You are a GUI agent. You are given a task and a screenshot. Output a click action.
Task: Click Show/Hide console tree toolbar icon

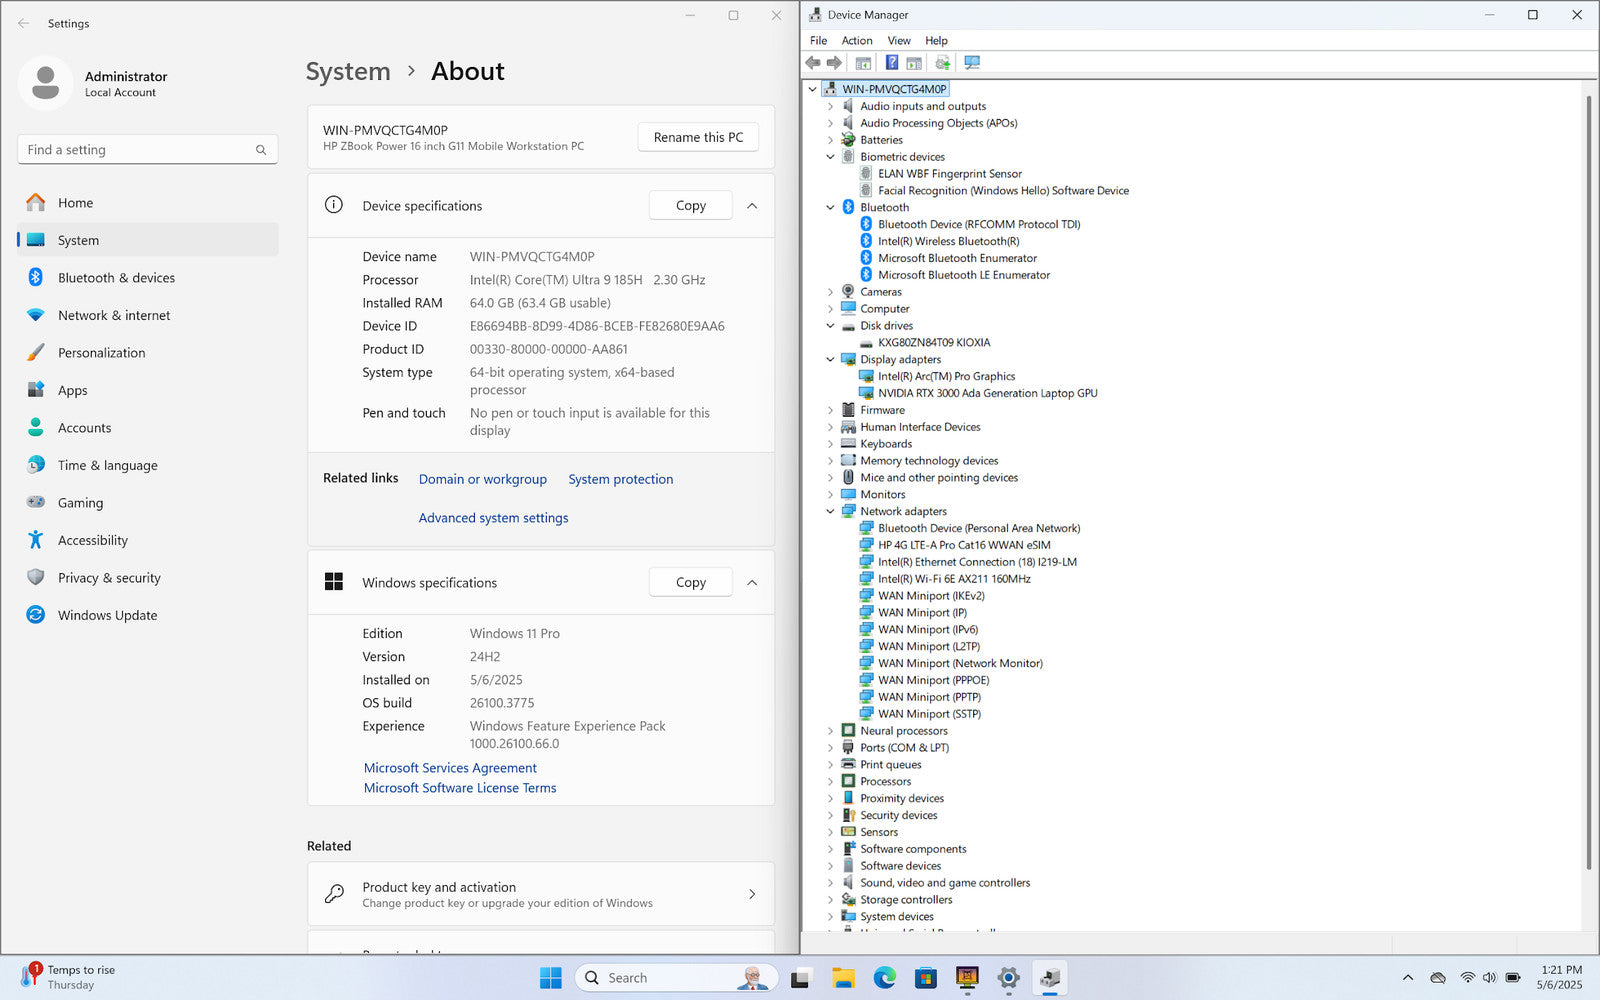[x=863, y=63]
